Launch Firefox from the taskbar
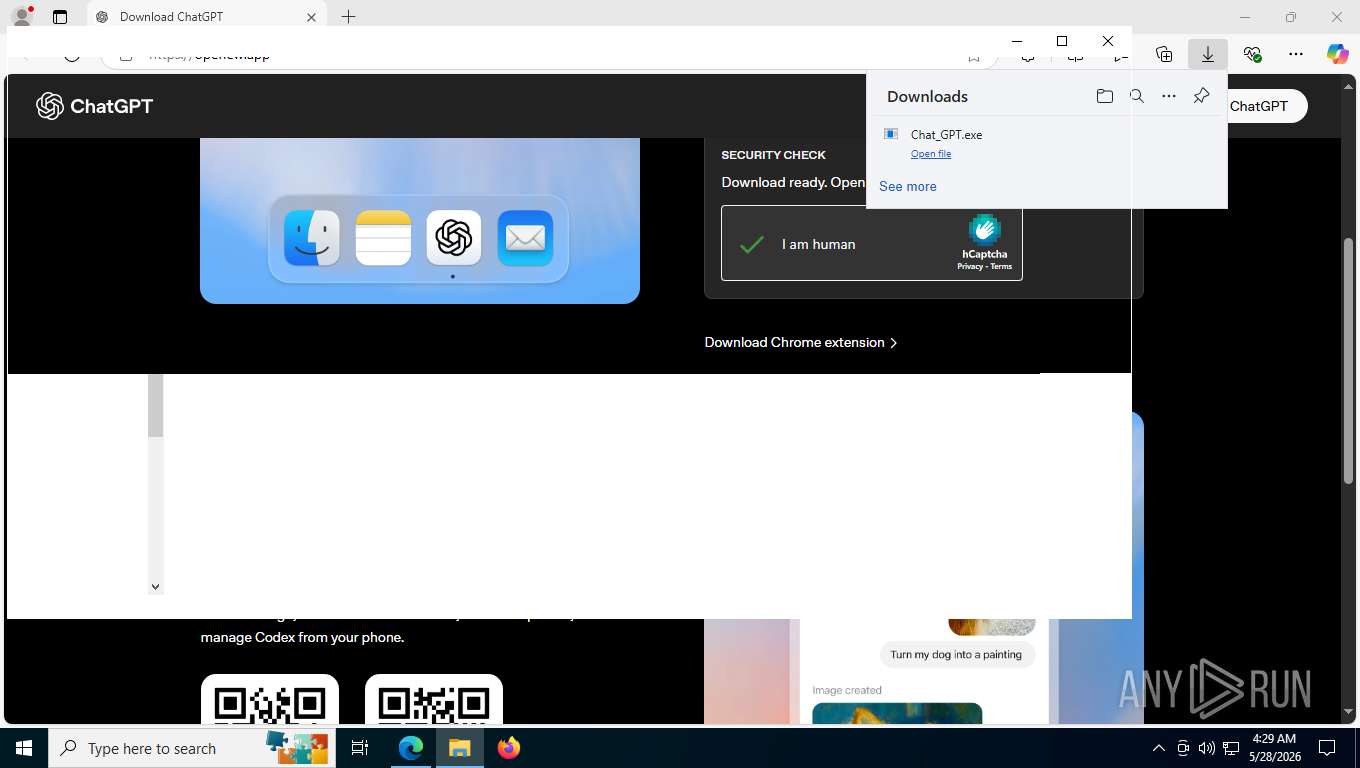1360x768 pixels. [x=508, y=748]
